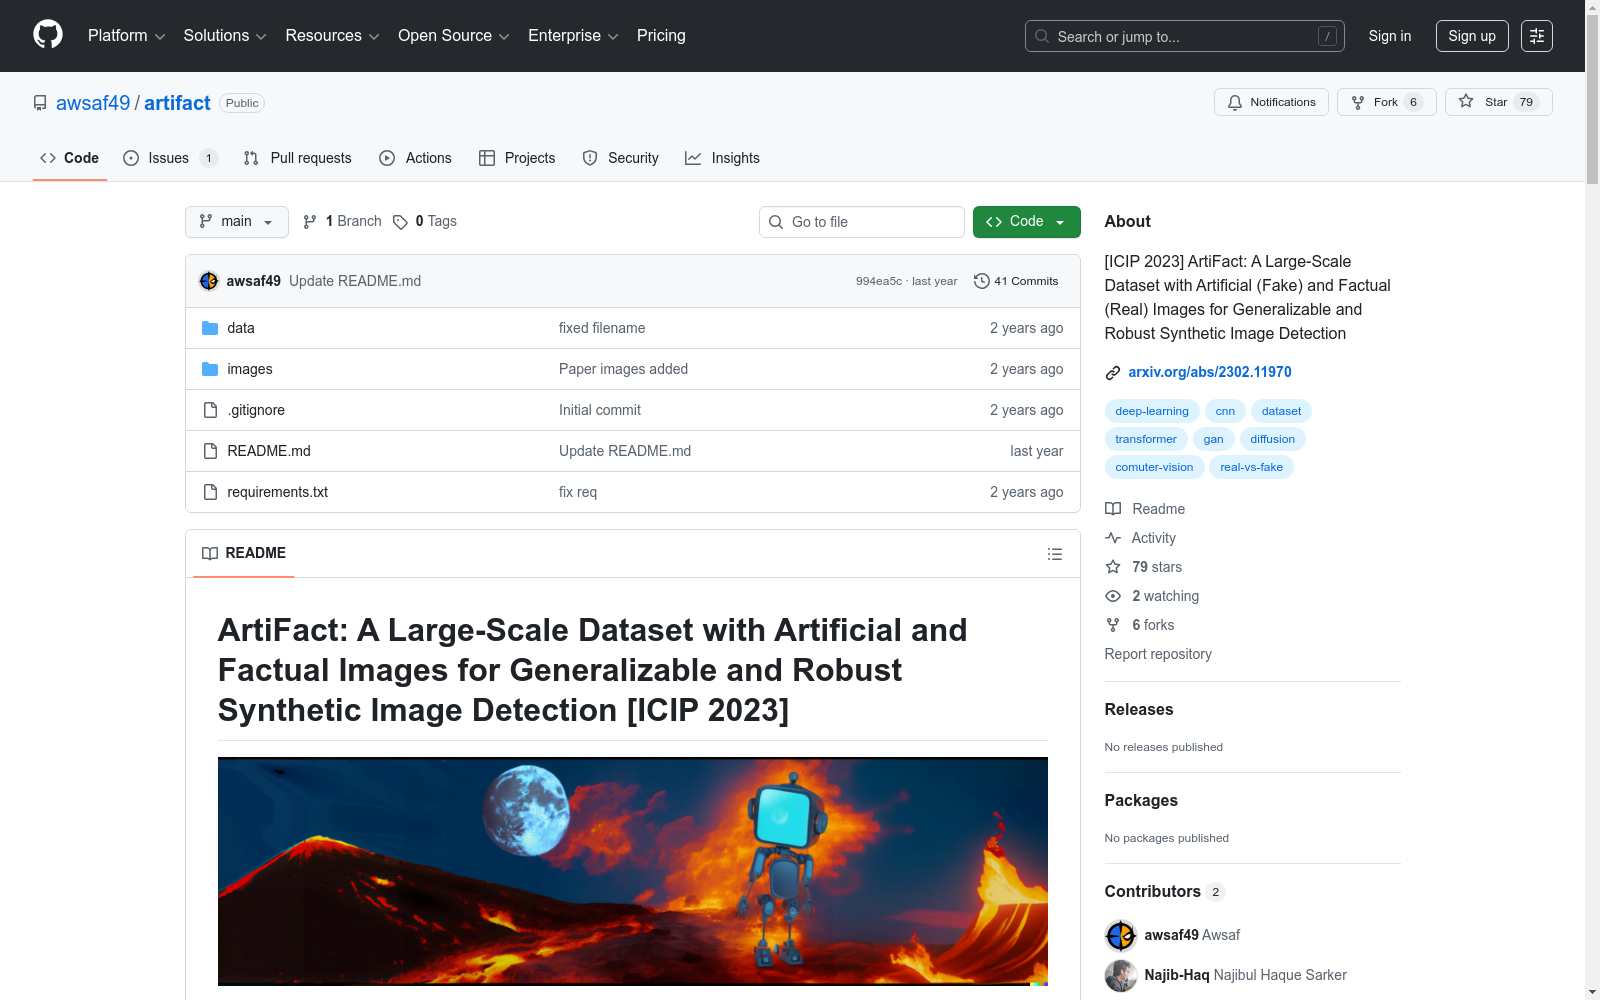Open the Insights tab
1600x1000 pixels.
[x=722, y=158]
